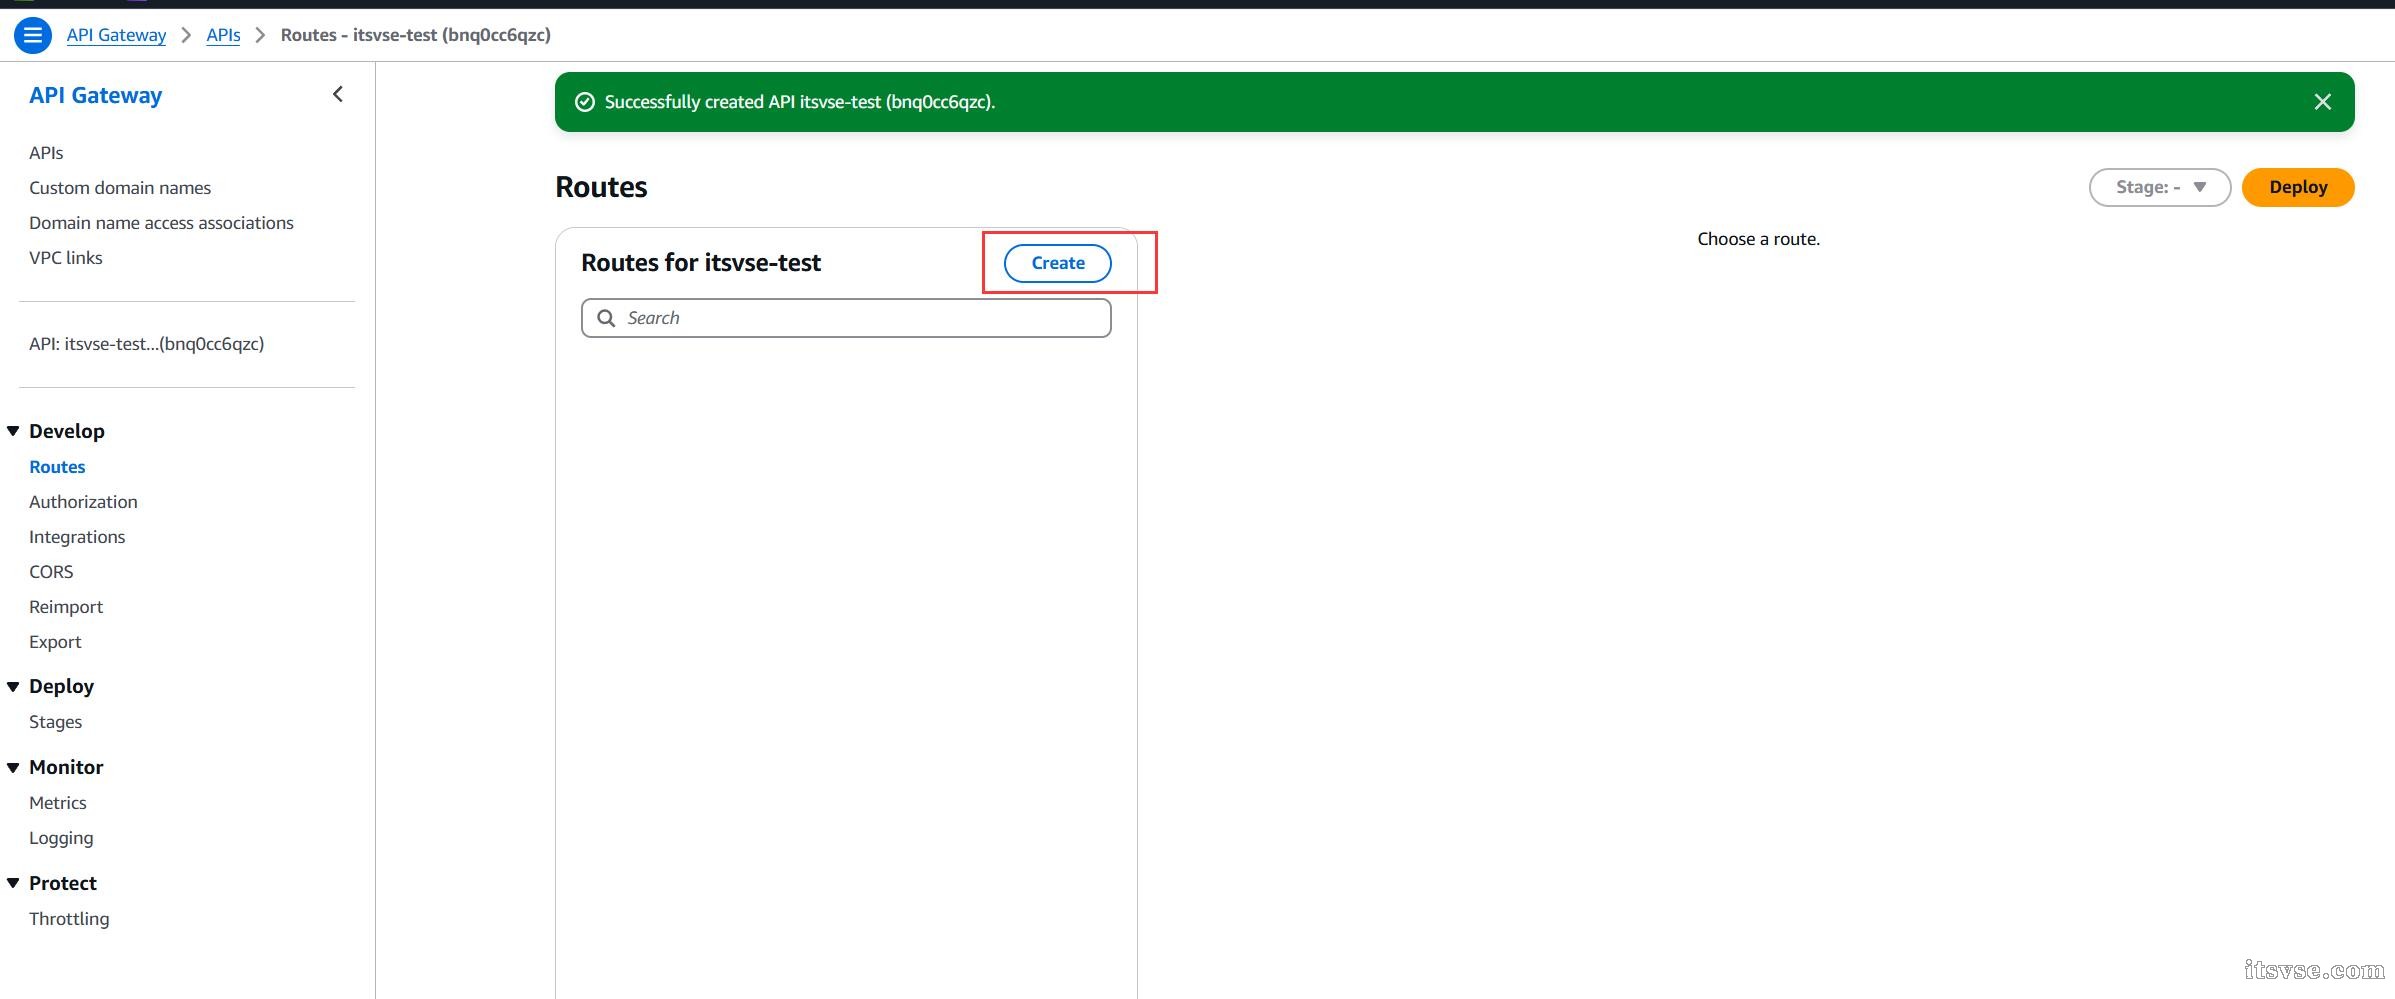Viewport: 2395px width, 999px height.
Task: Collapse the Monitor section triangle
Action: pyautogui.click(x=13, y=767)
